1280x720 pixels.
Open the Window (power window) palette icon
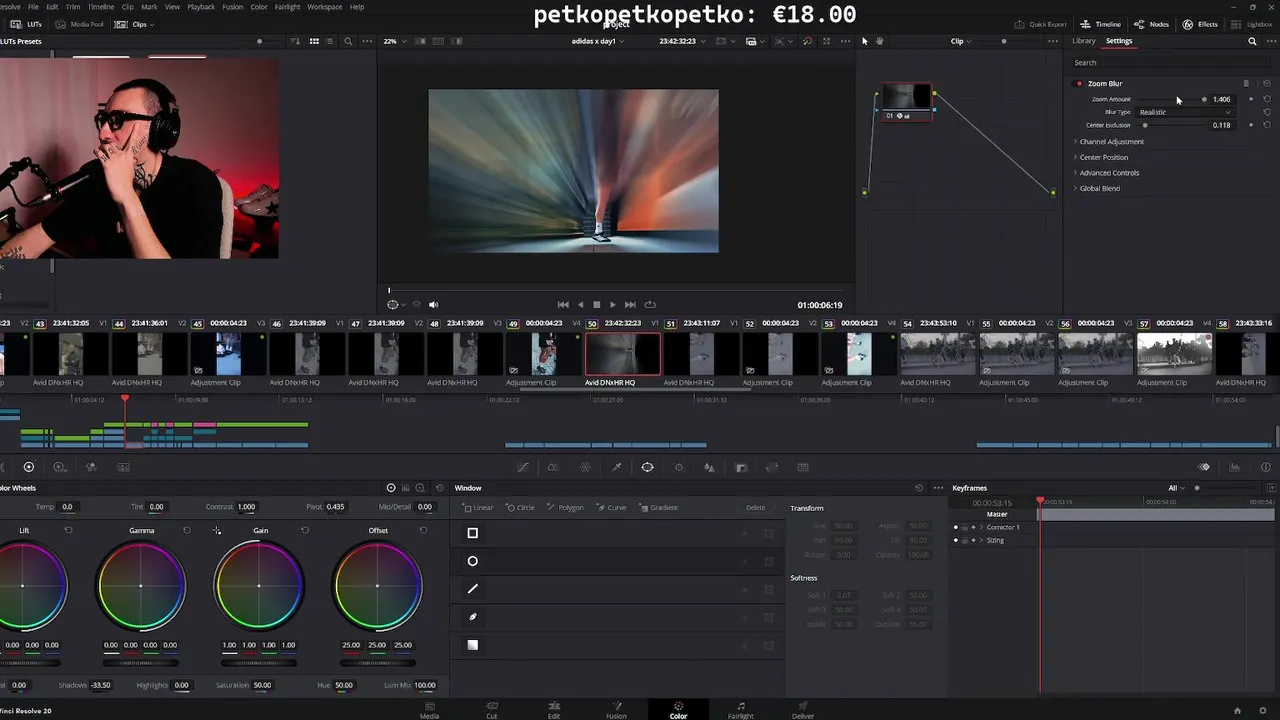coord(647,467)
